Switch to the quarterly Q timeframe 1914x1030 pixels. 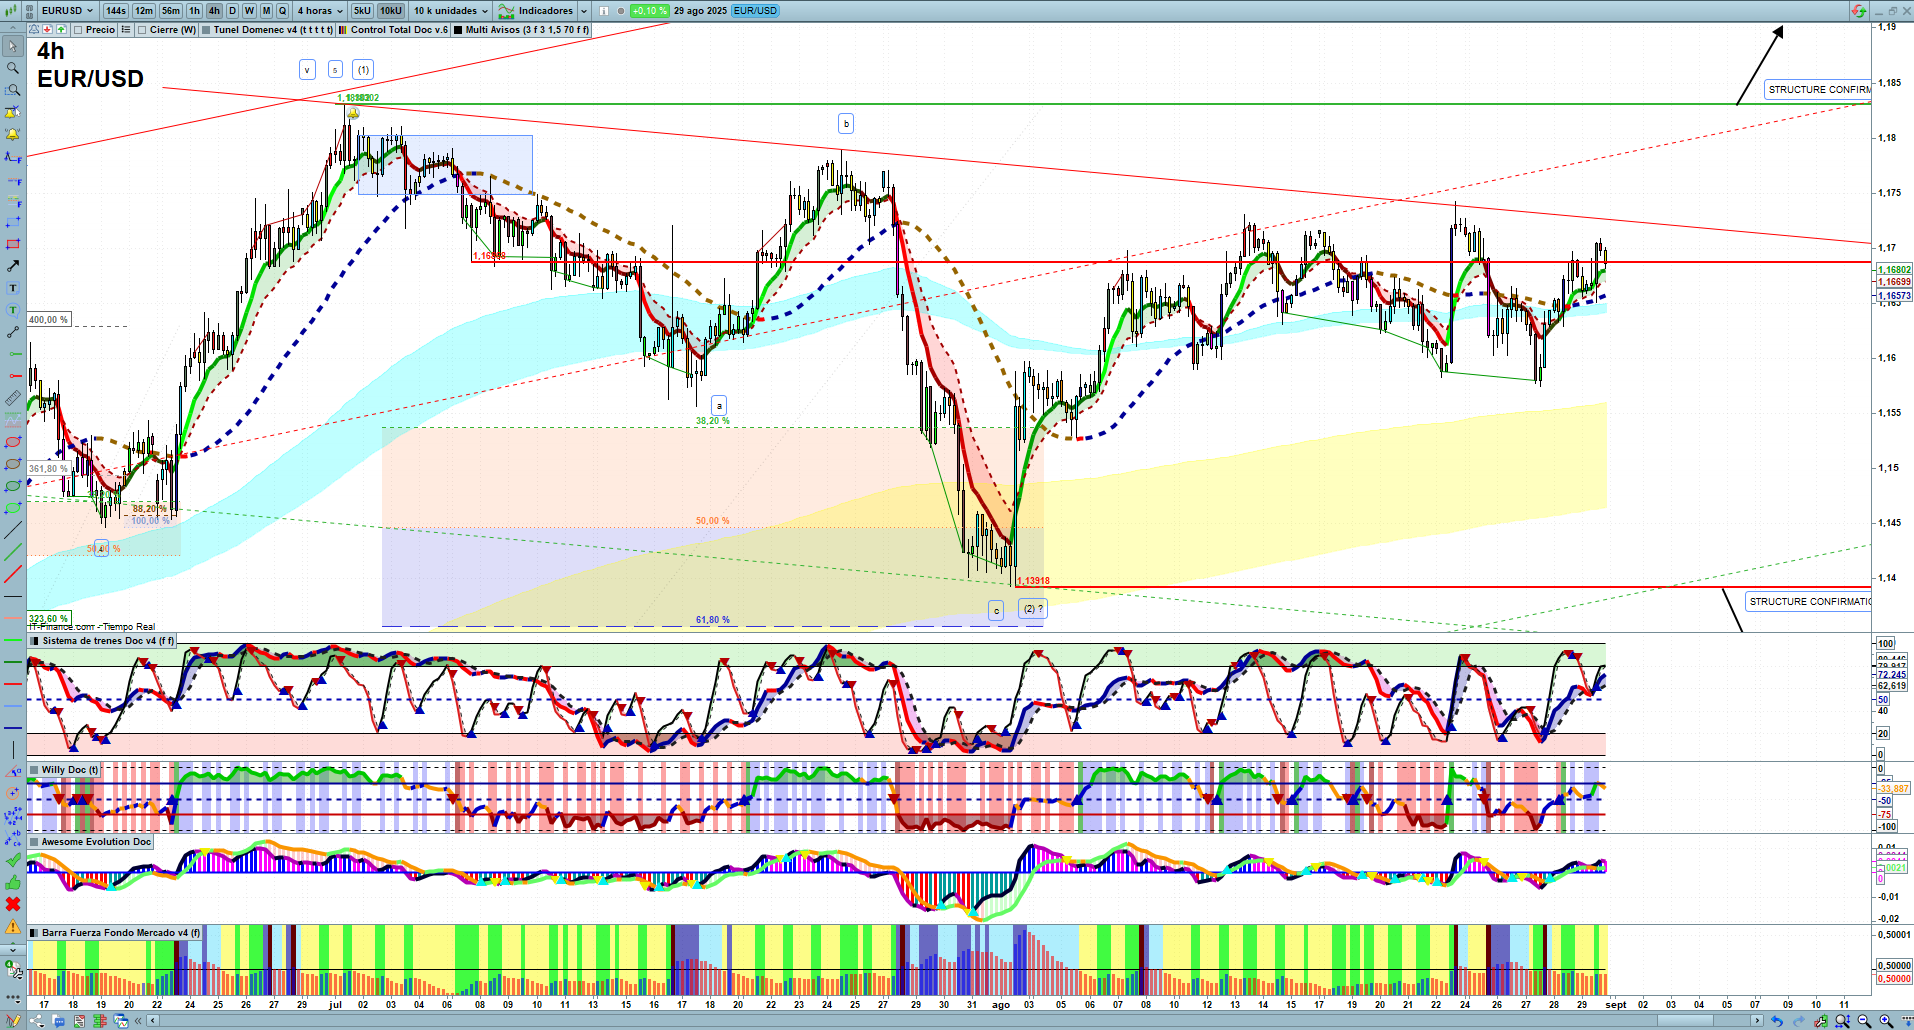pyautogui.click(x=283, y=11)
